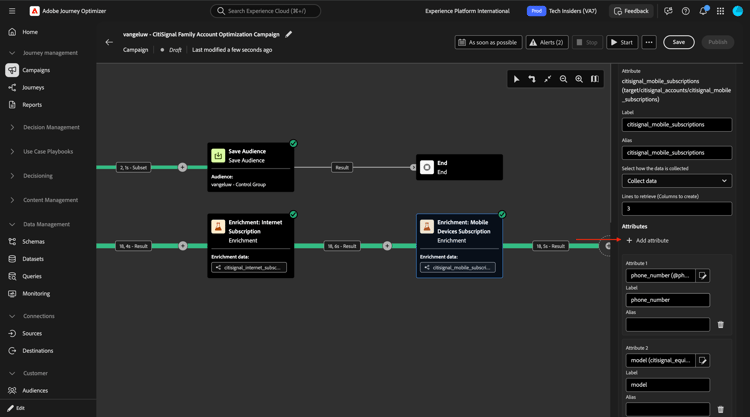Select the pointer tool in canvas toolbar

click(x=517, y=79)
